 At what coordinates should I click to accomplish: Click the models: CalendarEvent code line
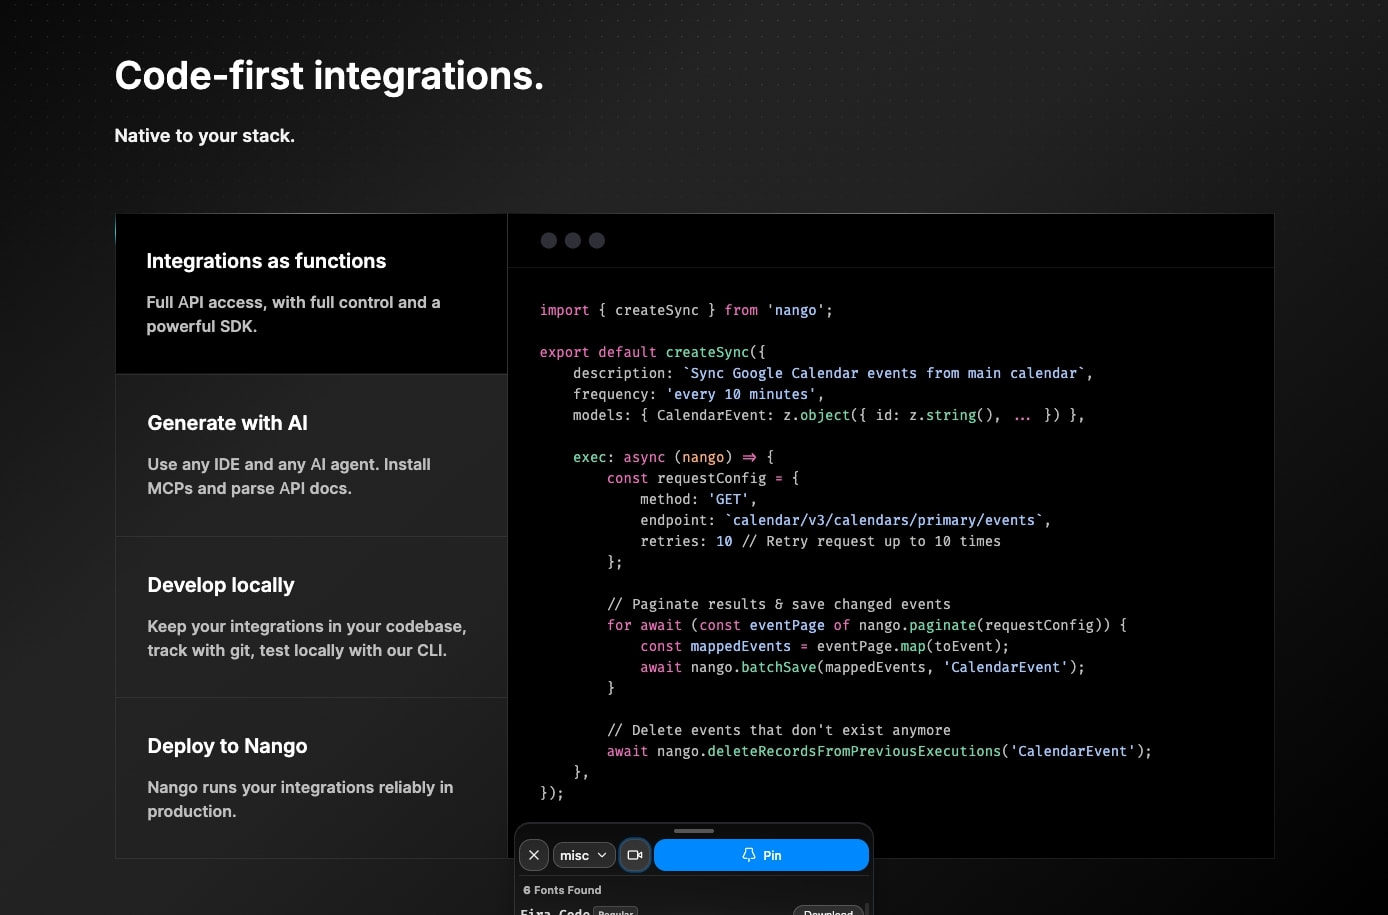pyautogui.click(x=828, y=415)
